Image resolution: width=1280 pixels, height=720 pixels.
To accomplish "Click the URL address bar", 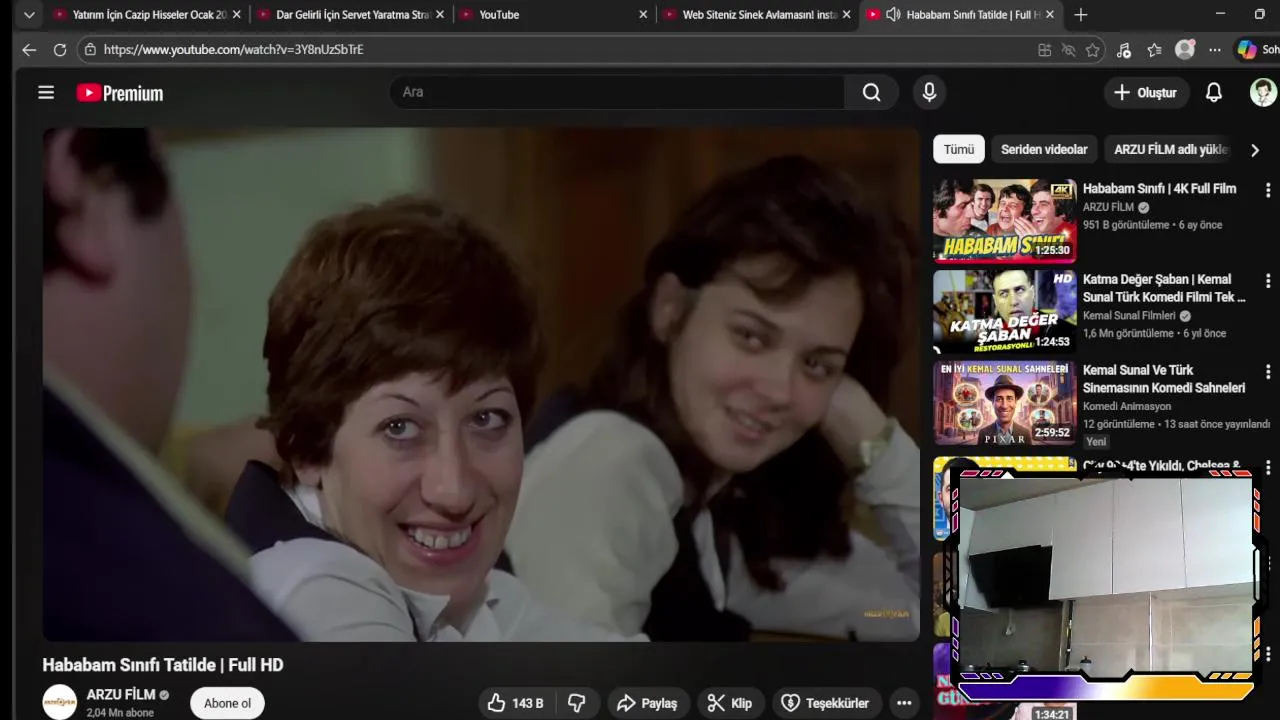I will (560, 49).
